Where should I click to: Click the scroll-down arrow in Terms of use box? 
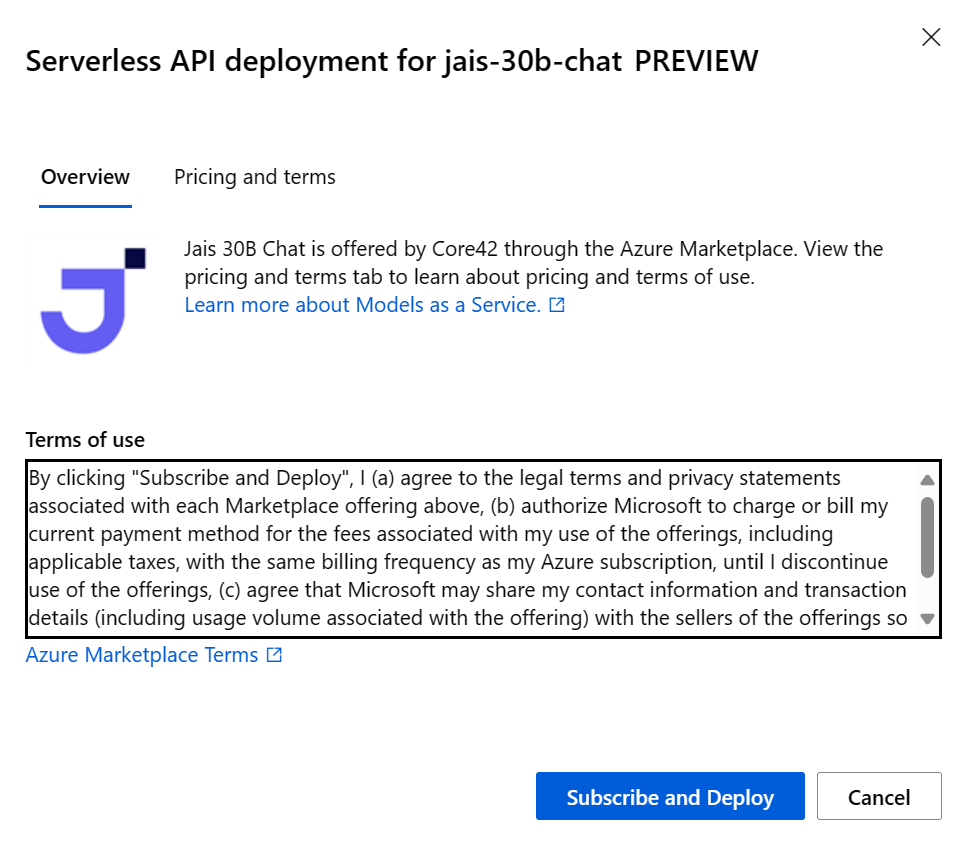point(927,619)
